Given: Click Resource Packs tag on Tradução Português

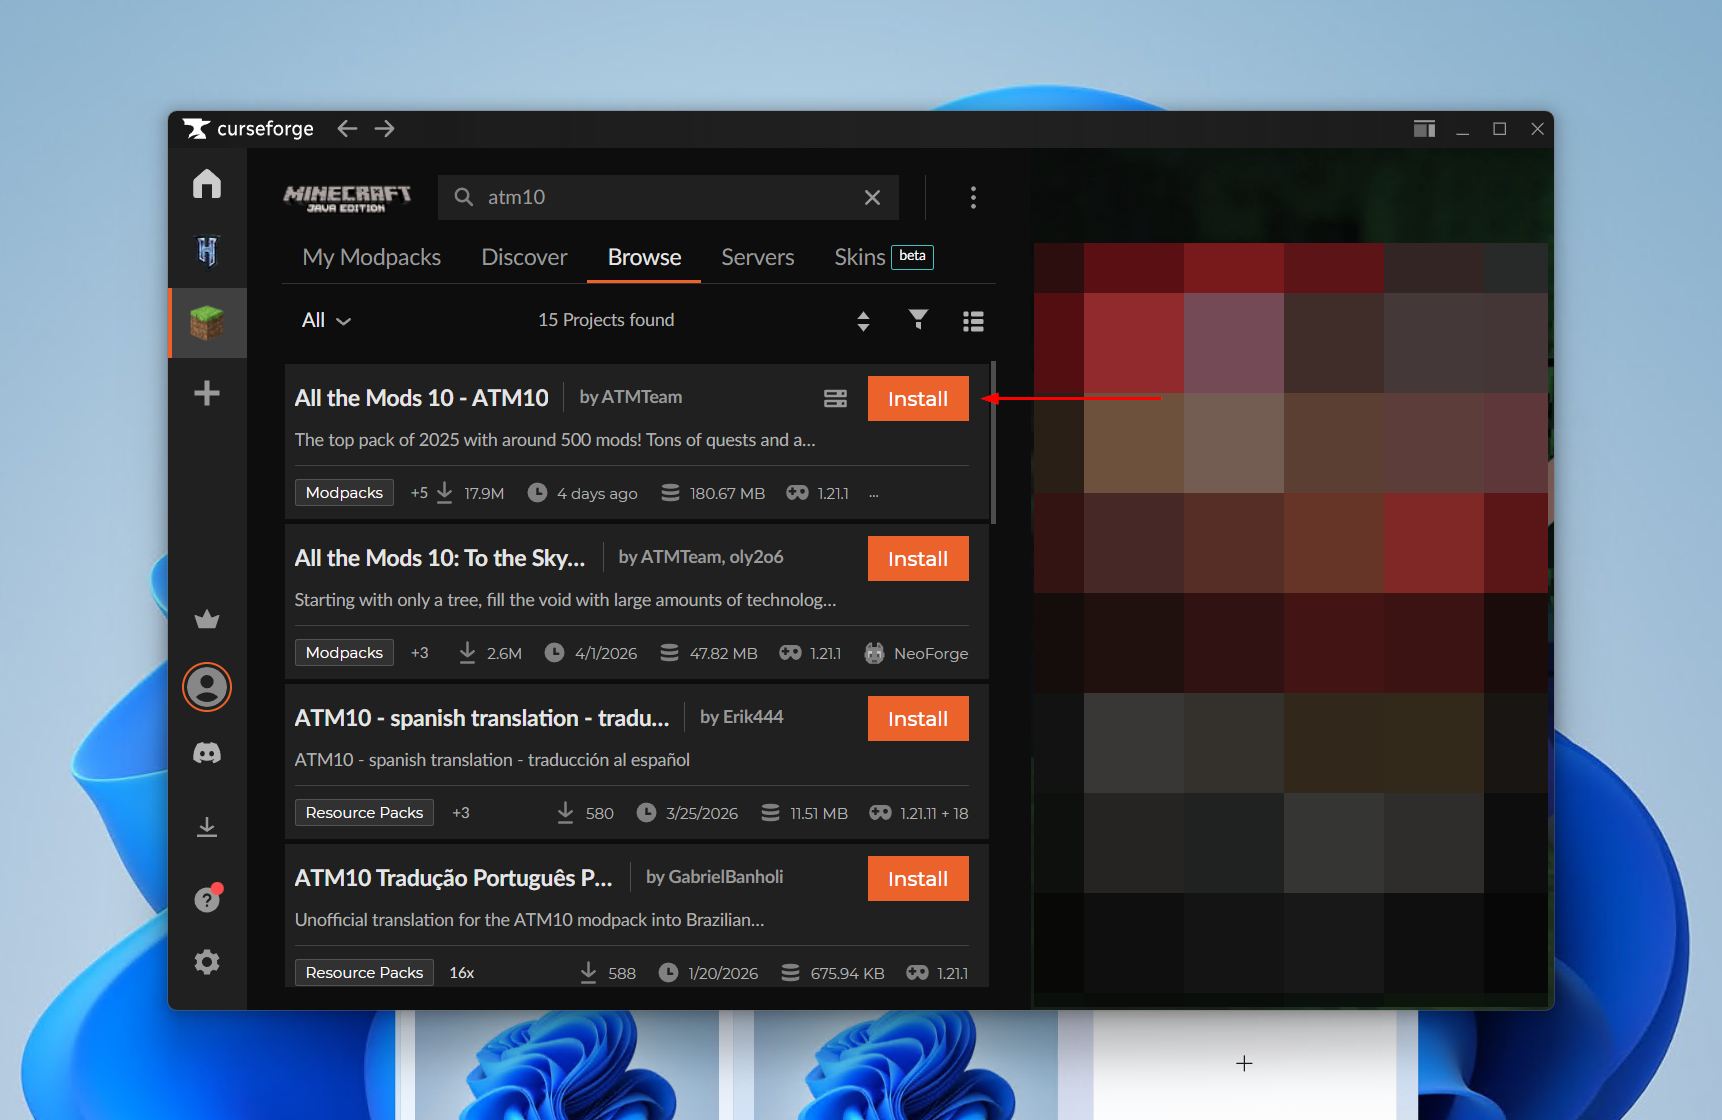Looking at the screenshot, I should 364,973.
